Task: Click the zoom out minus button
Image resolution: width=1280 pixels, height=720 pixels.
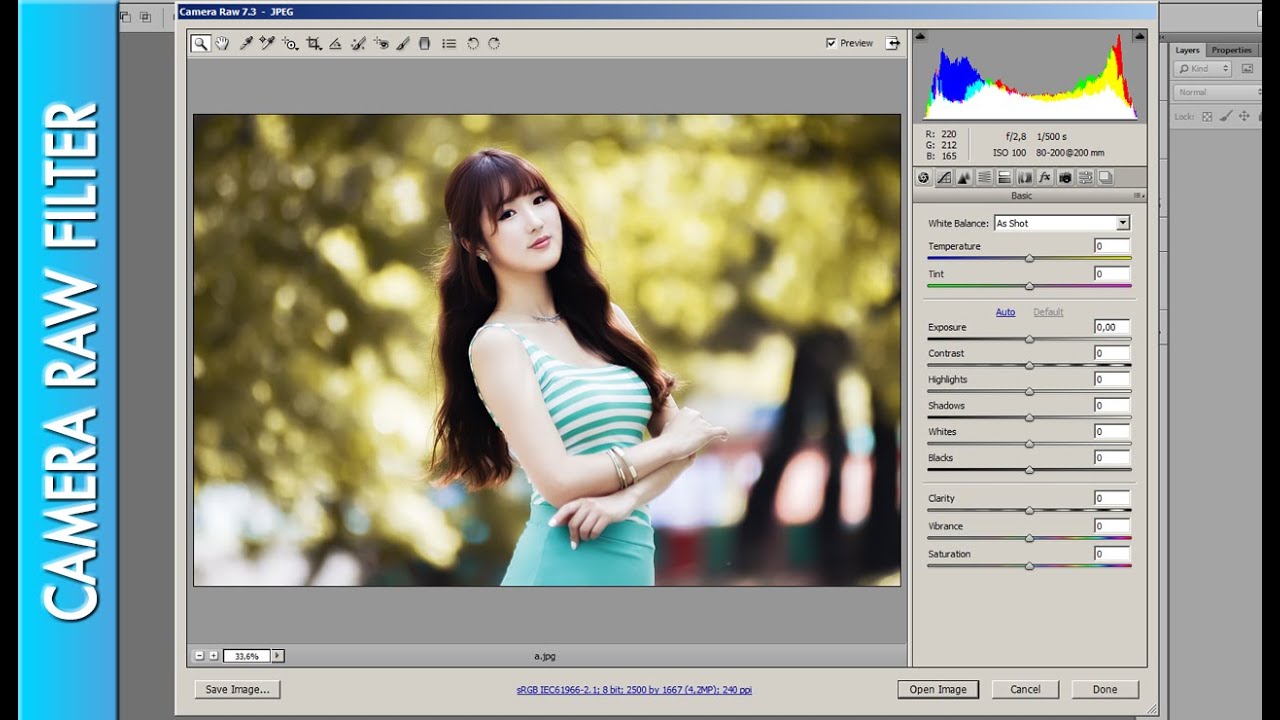Action: point(199,656)
